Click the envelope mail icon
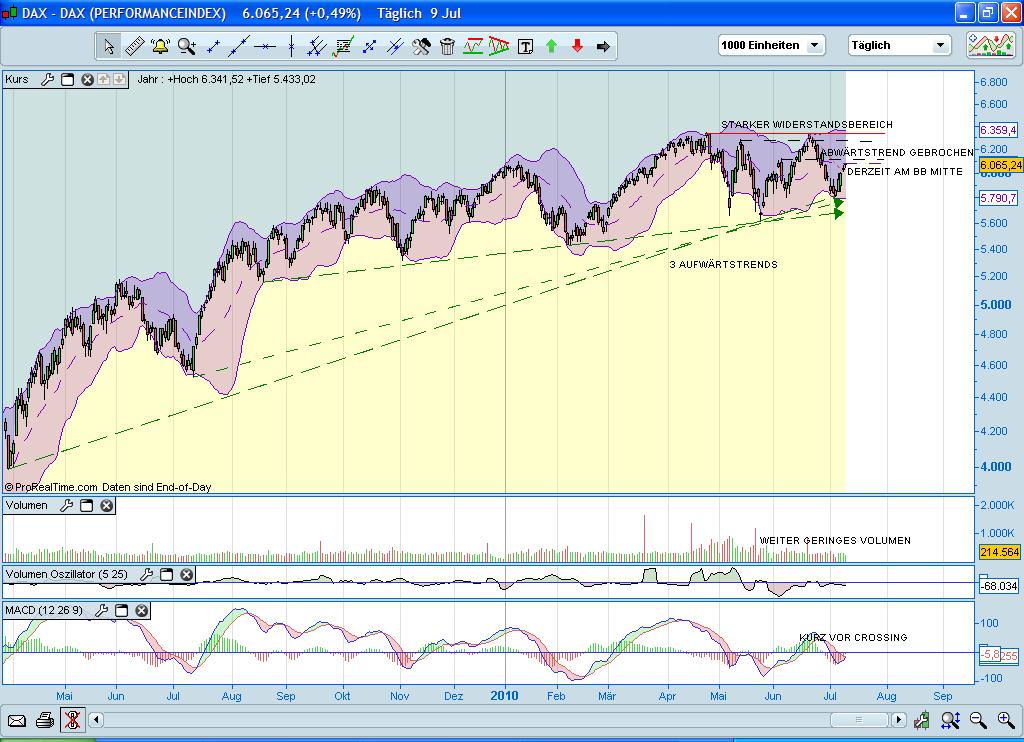1024x742 pixels. click(x=16, y=720)
